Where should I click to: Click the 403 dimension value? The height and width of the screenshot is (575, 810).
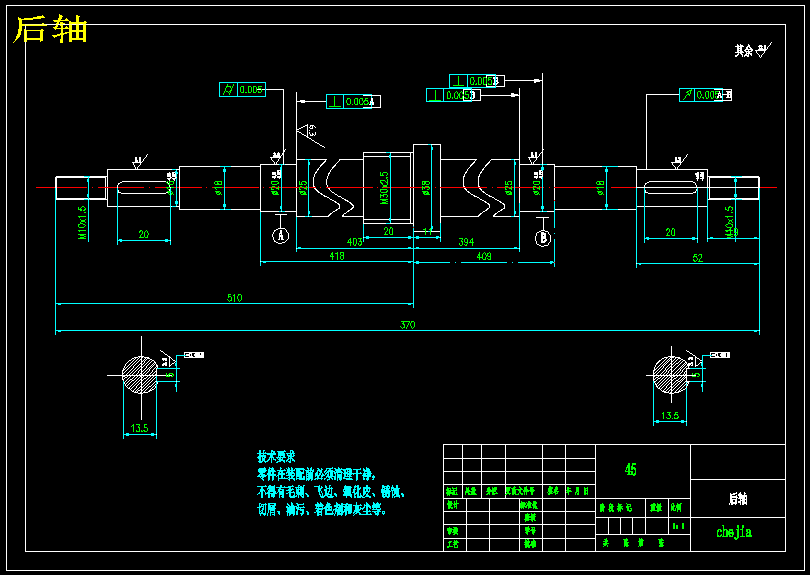point(354,242)
